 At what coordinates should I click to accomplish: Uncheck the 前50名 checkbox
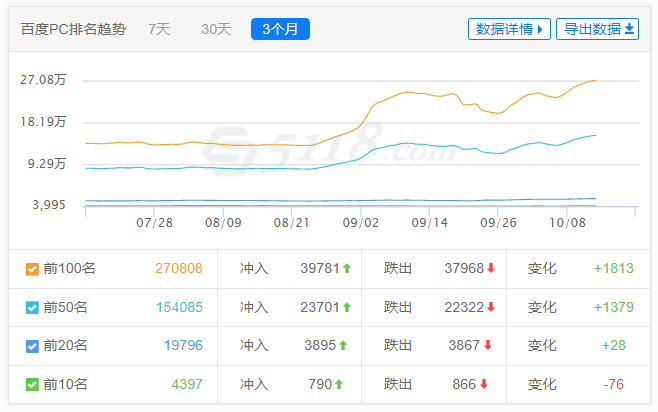pyautogui.click(x=32, y=308)
